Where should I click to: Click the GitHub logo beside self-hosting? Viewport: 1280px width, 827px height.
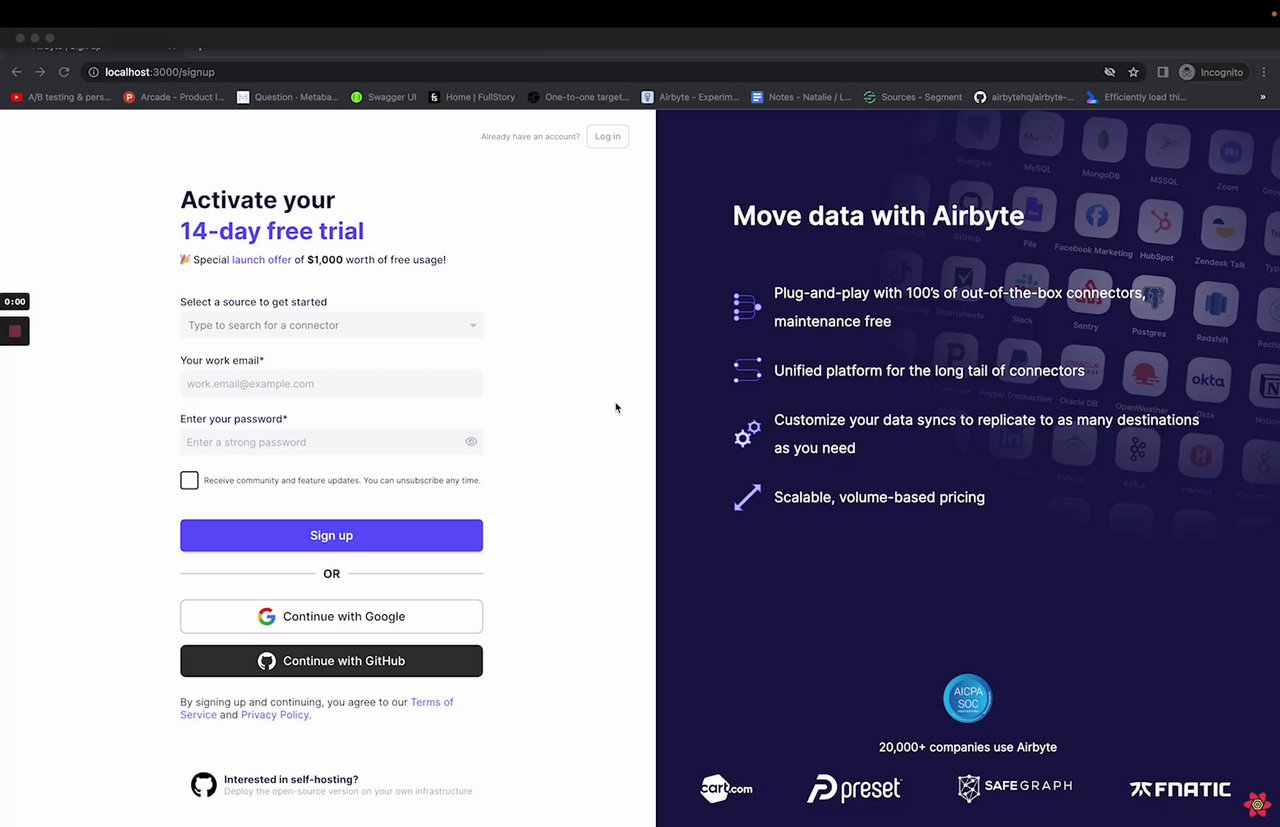coord(204,785)
